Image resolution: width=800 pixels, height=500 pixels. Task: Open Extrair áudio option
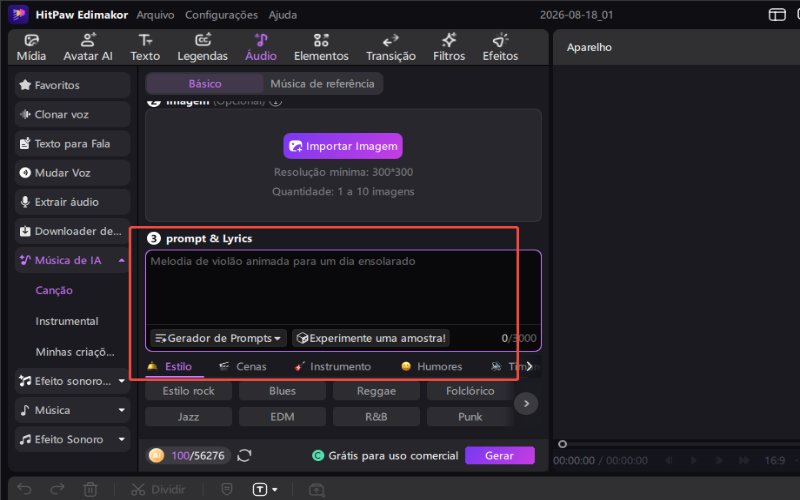coord(72,202)
